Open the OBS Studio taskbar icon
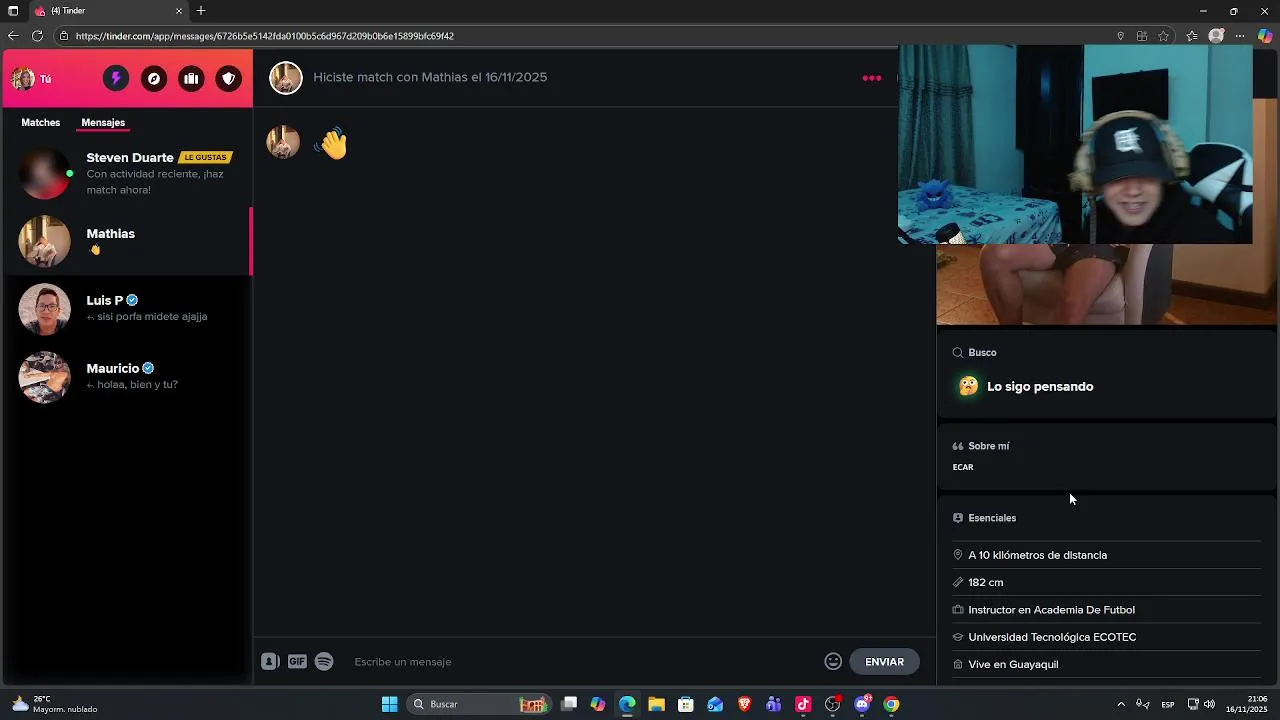 (832, 704)
